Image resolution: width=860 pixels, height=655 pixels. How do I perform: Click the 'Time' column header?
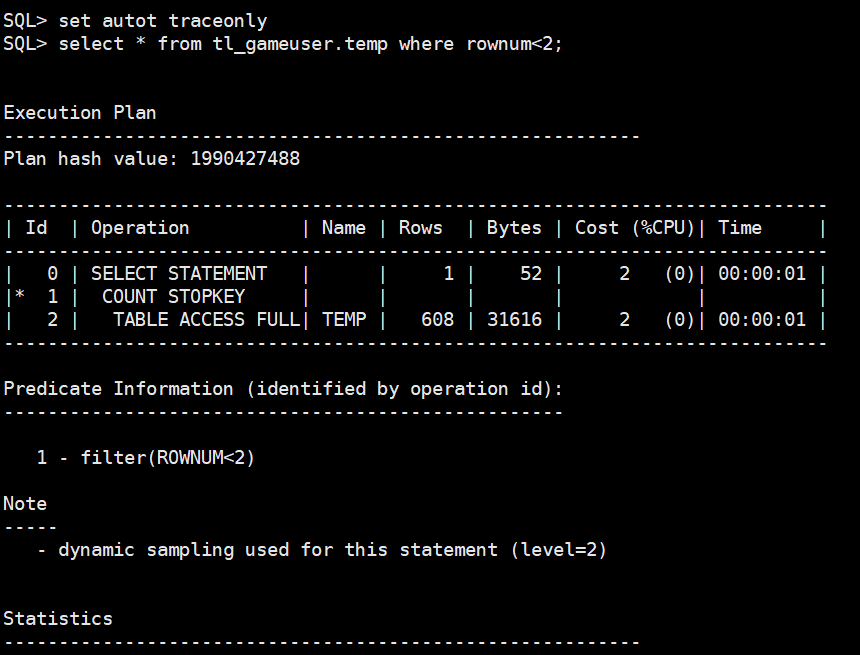coord(739,227)
